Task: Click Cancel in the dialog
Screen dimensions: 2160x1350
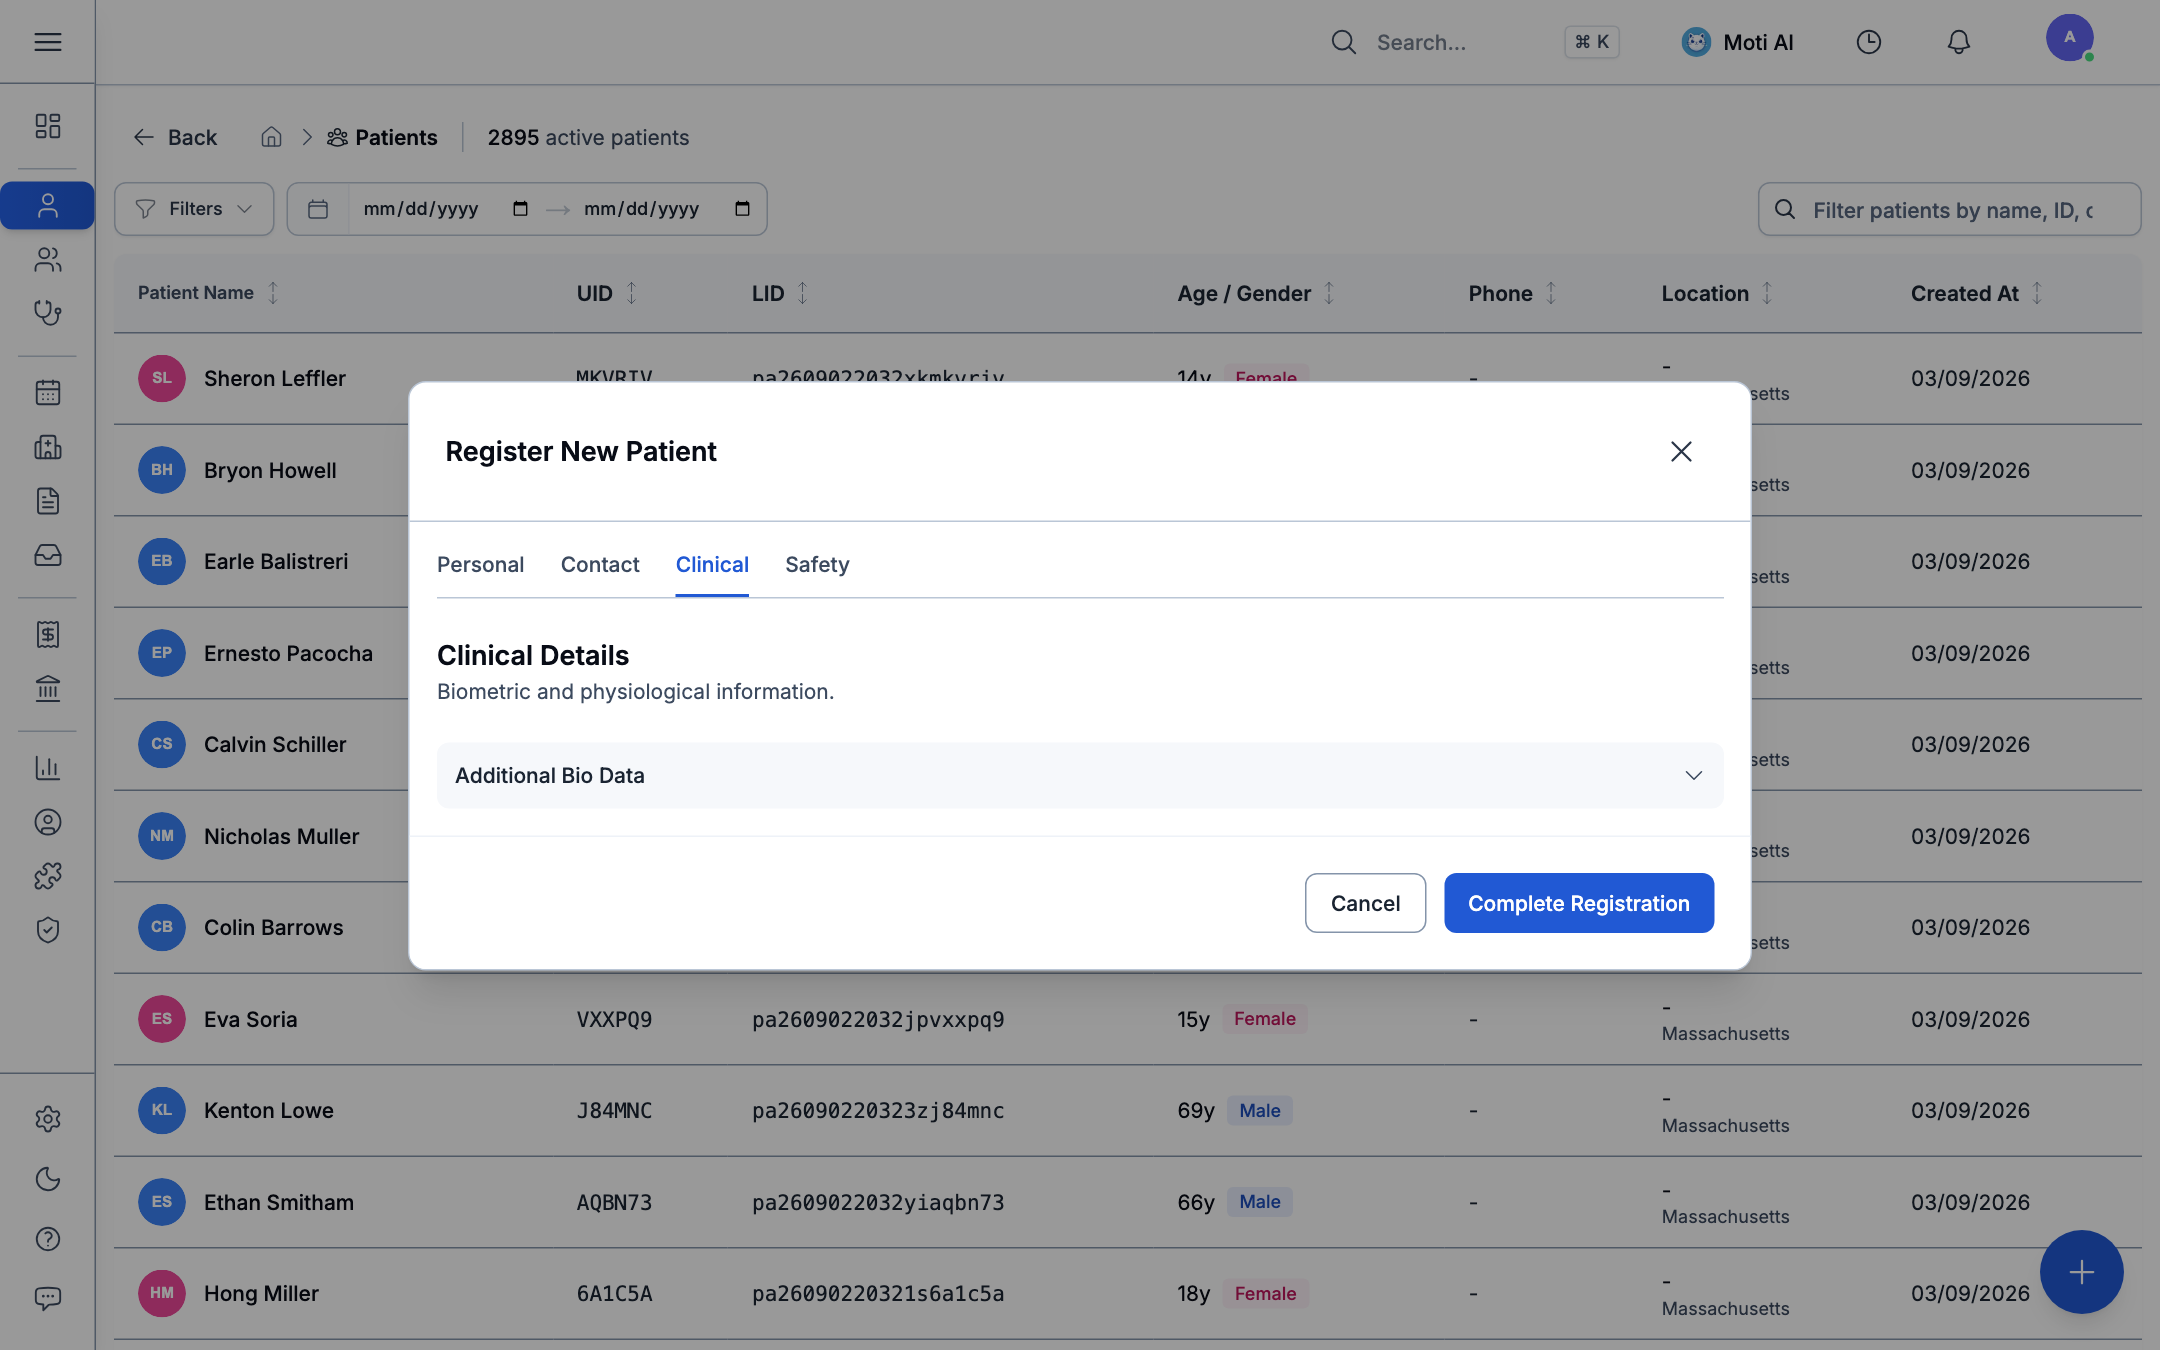Action: pyautogui.click(x=1365, y=903)
